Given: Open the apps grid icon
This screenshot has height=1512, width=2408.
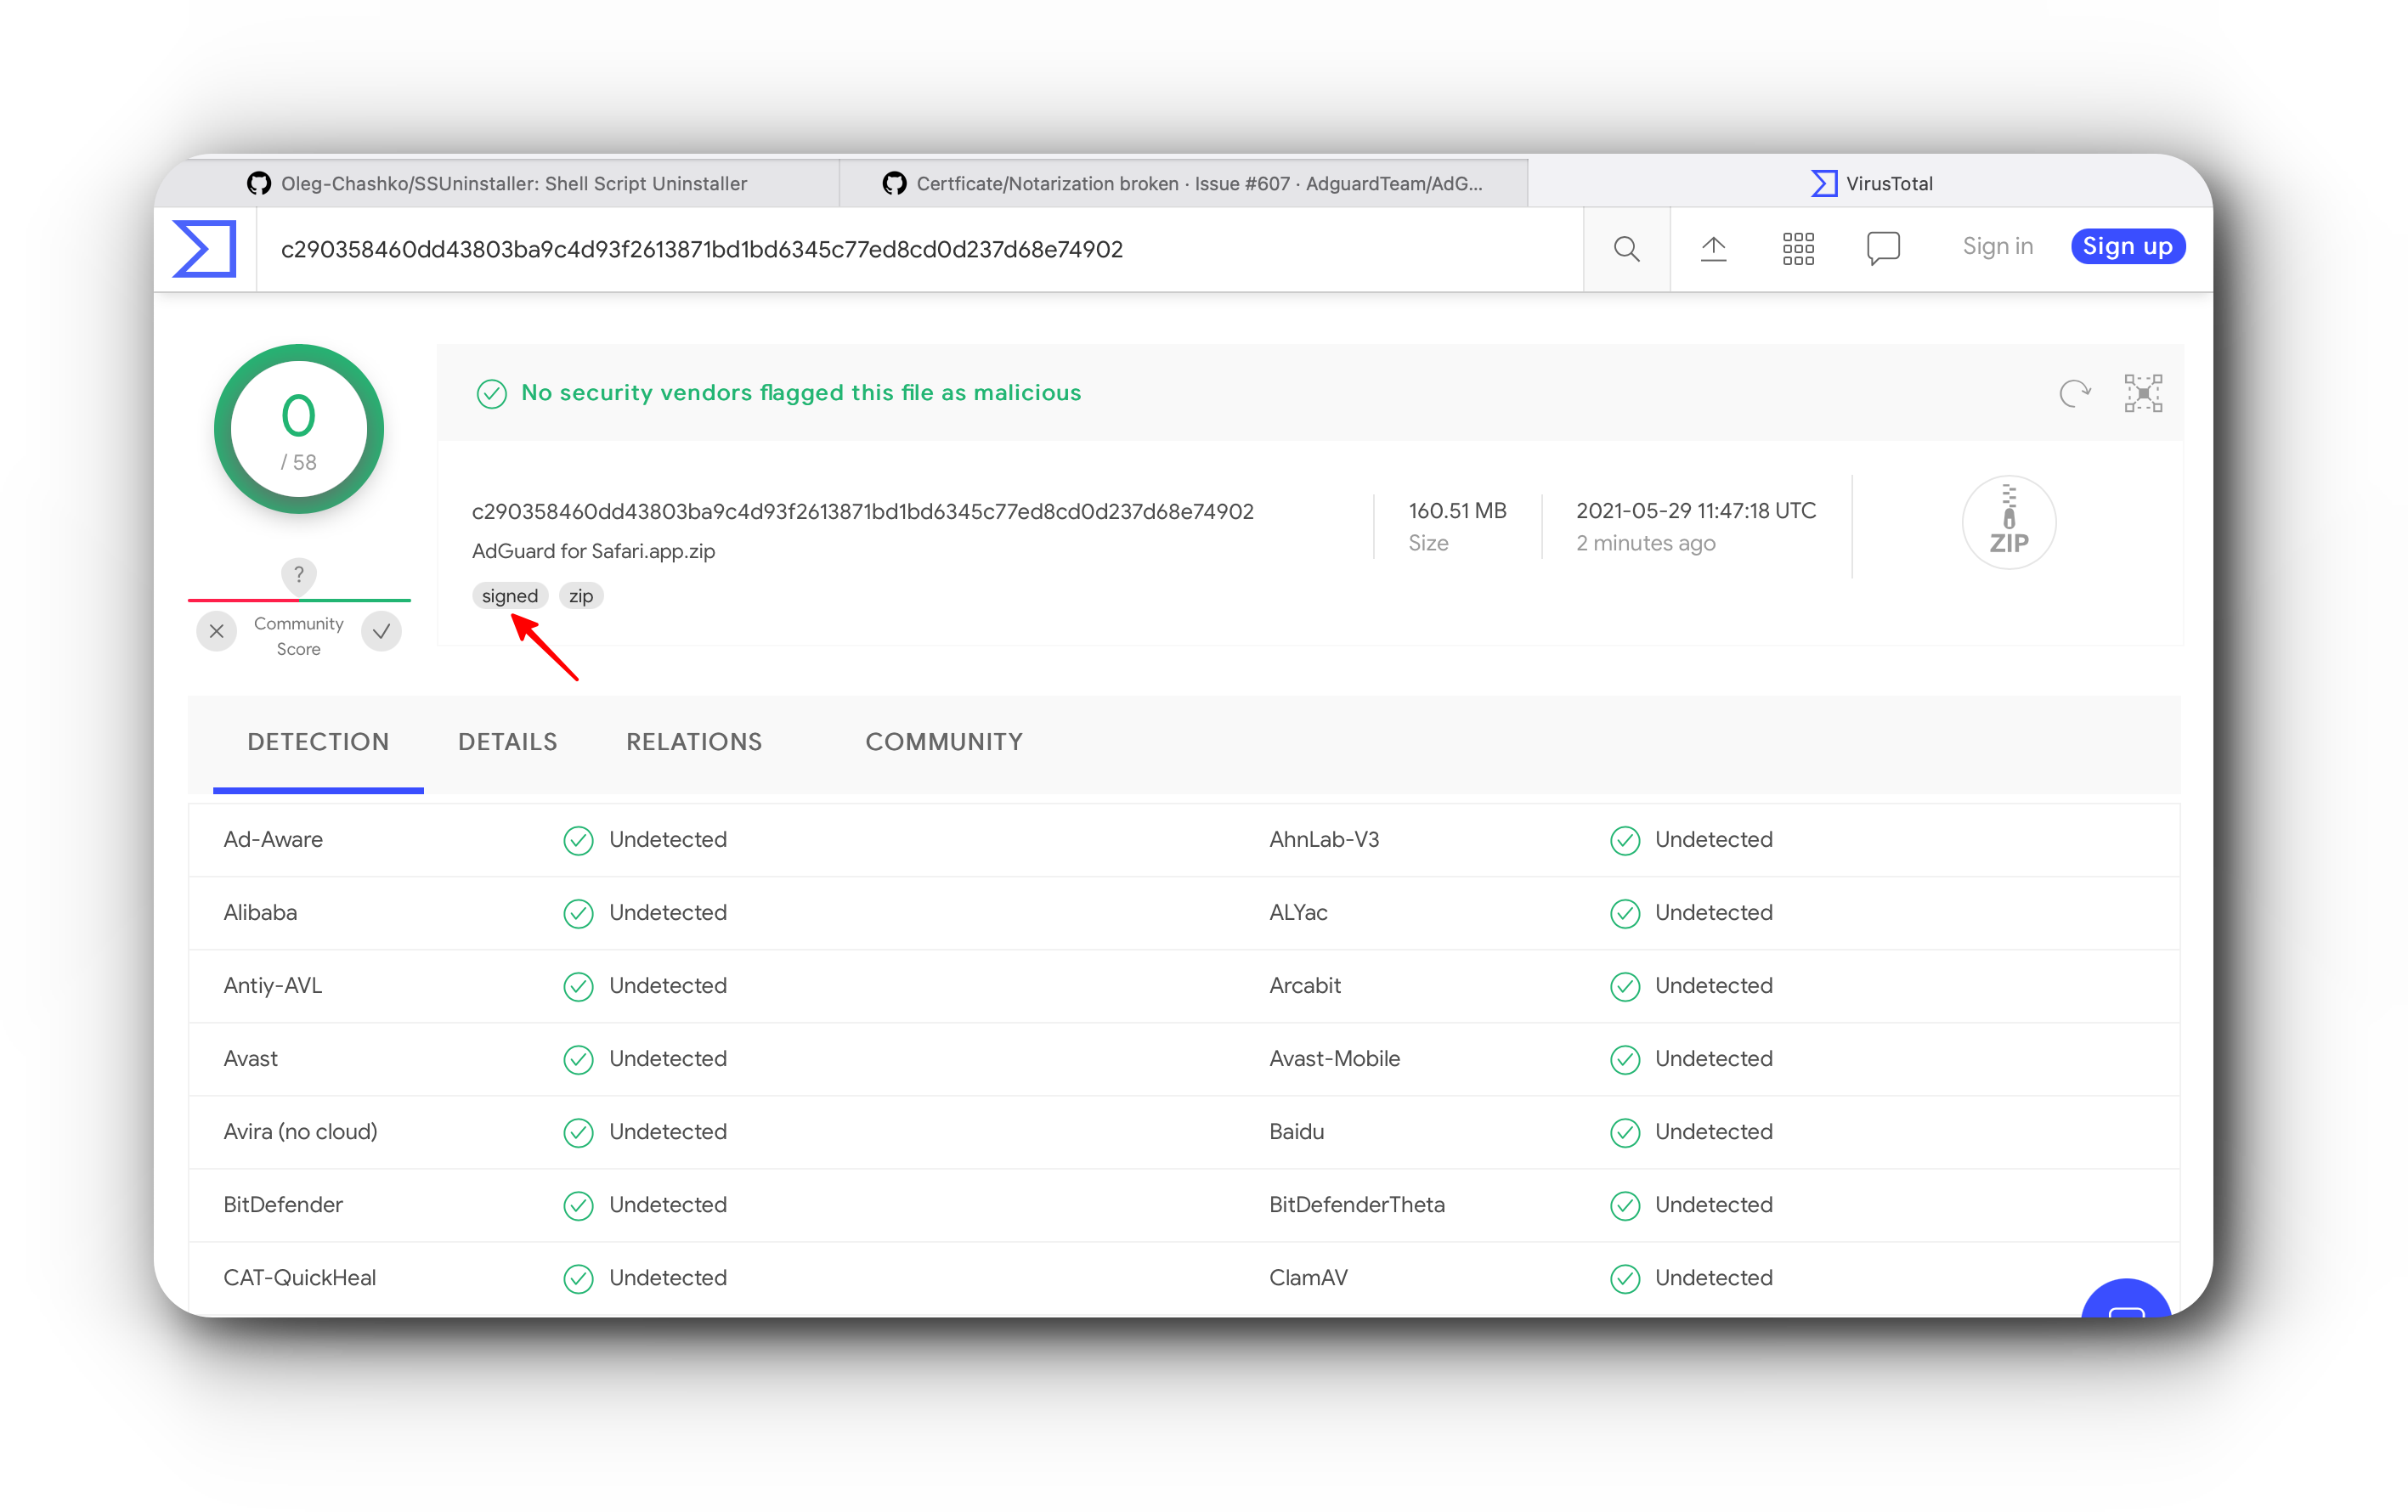Looking at the screenshot, I should click(1798, 248).
